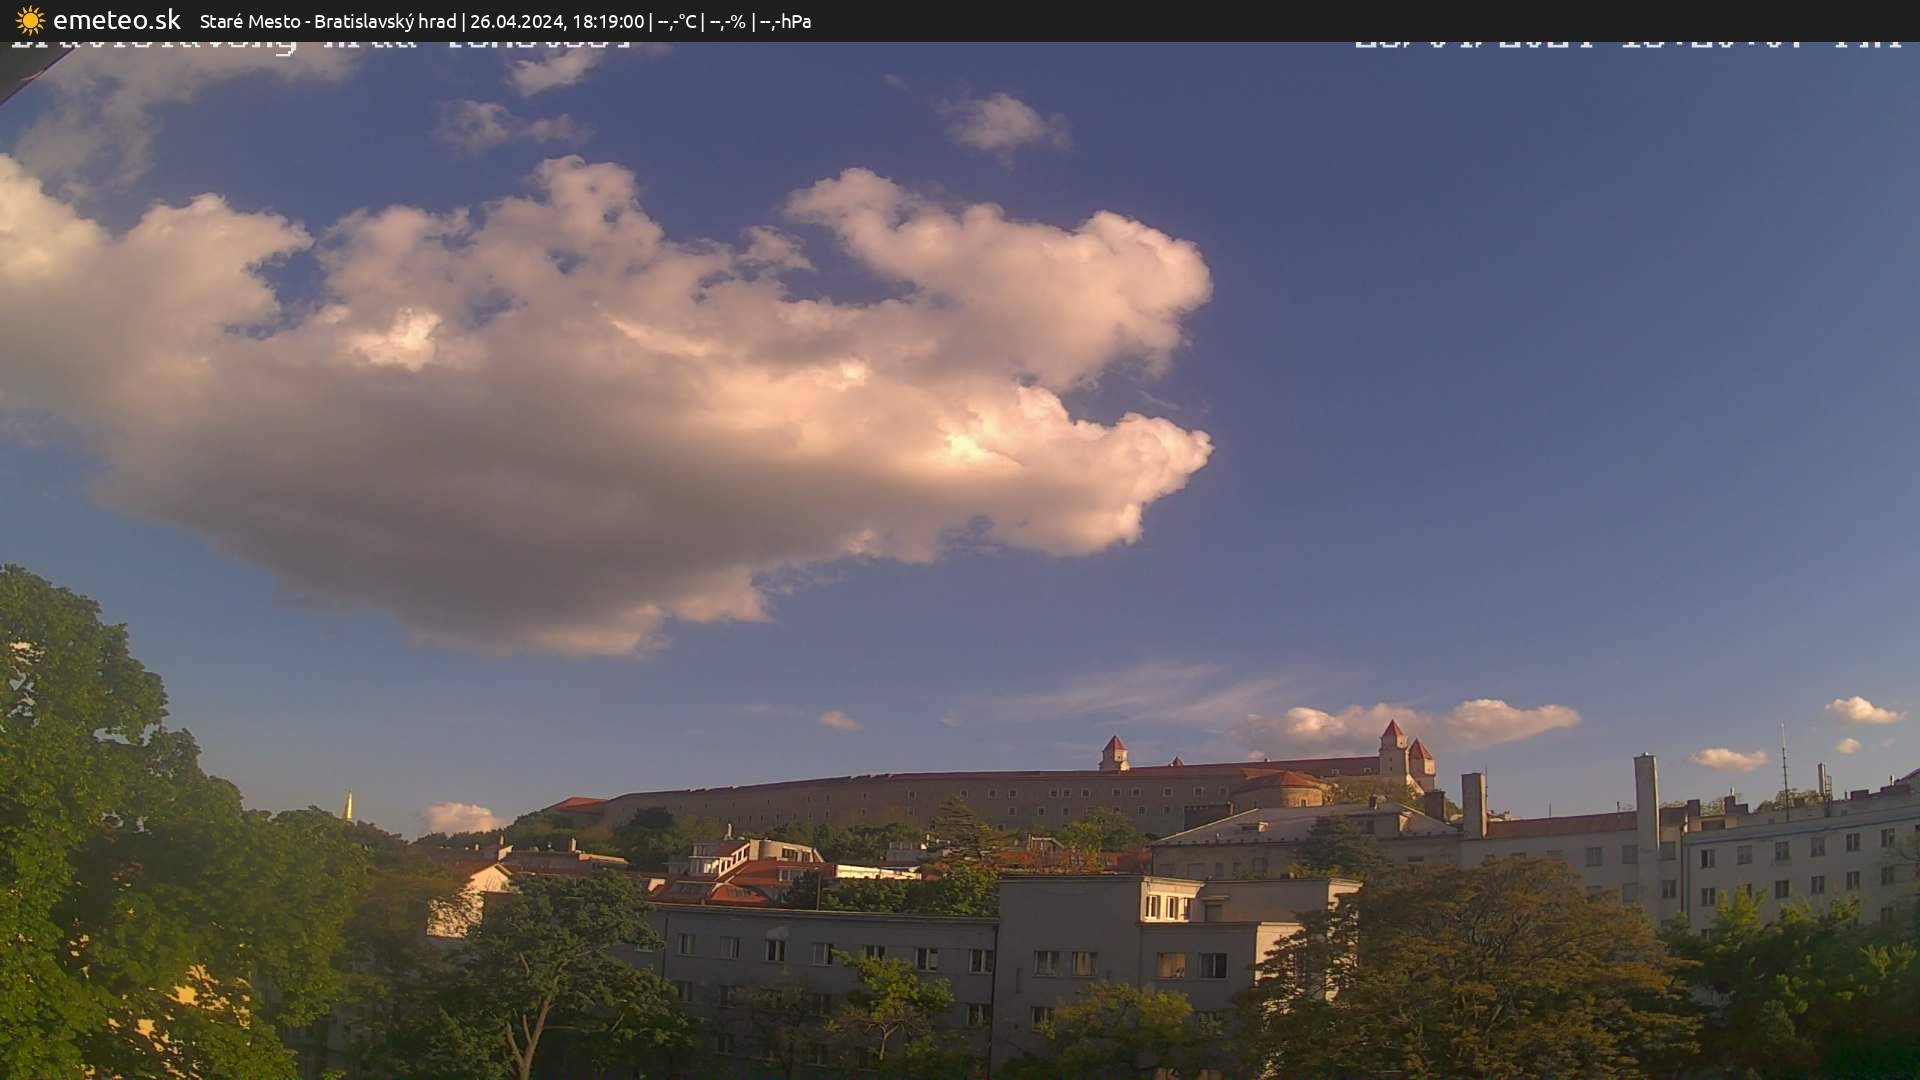Viewport: 1920px width, 1080px height.
Task: Select the Bratislavský hrad station label
Action: click(385, 20)
